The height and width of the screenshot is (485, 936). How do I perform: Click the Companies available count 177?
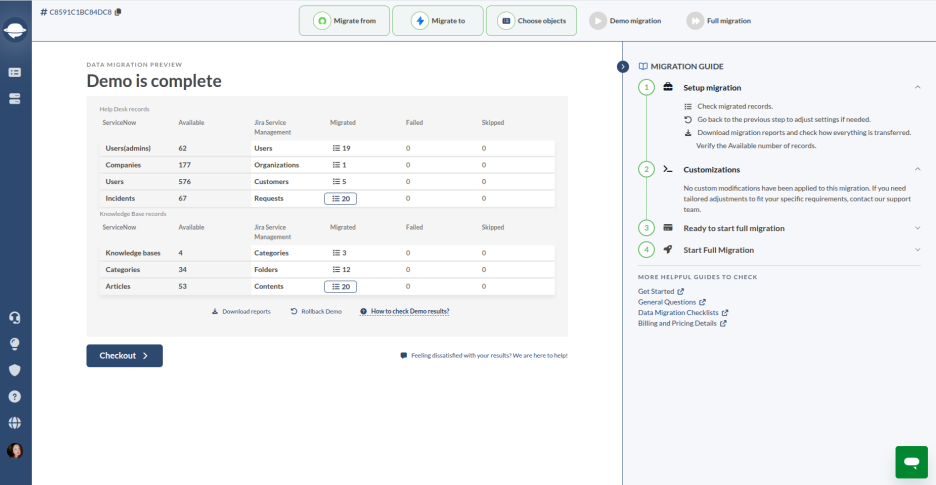pos(184,165)
